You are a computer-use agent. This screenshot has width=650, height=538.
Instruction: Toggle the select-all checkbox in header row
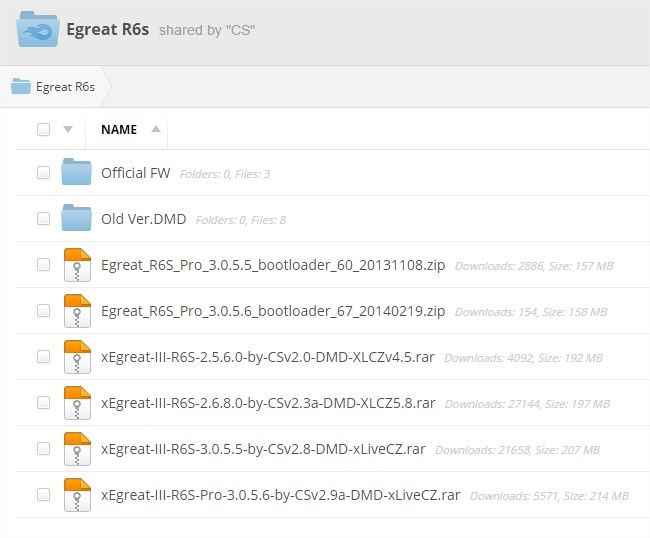pos(44,129)
